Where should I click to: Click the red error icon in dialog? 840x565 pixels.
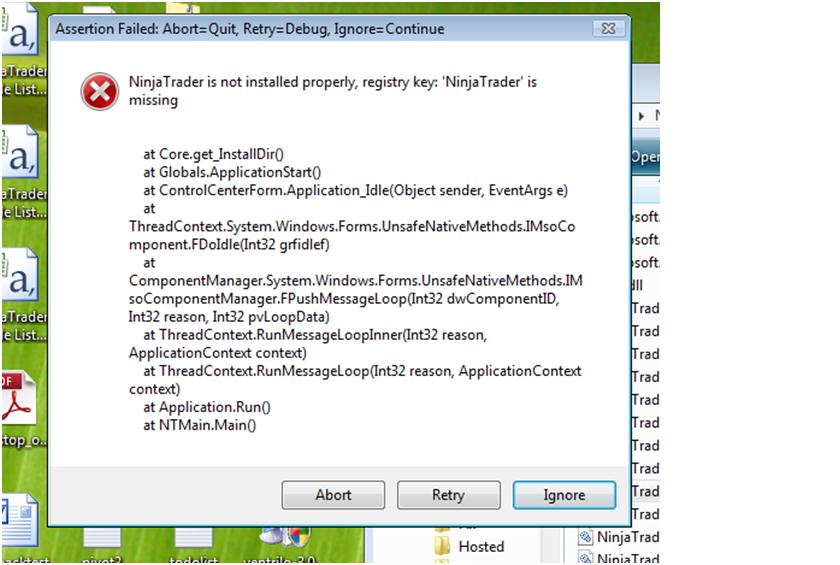(100, 92)
